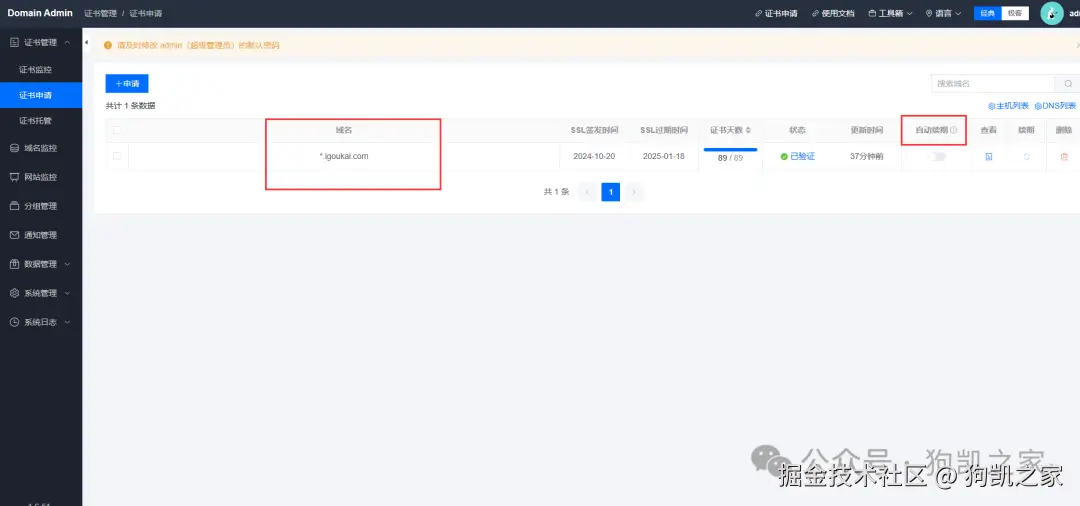Click the 已验证 status text
This screenshot has height=506, width=1080.
pos(802,157)
